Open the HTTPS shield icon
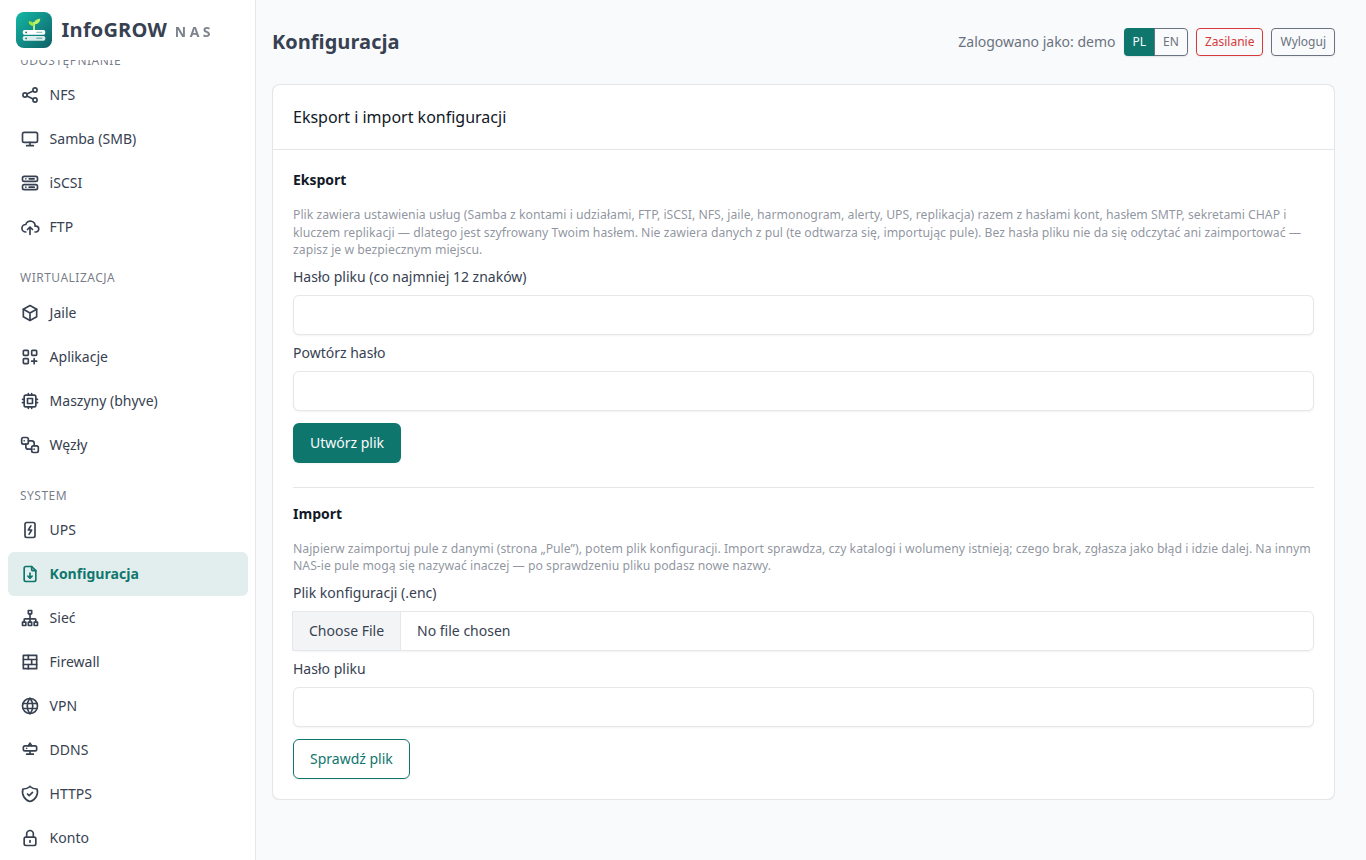Image resolution: width=1366 pixels, height=860 pixels. (30, 794)
